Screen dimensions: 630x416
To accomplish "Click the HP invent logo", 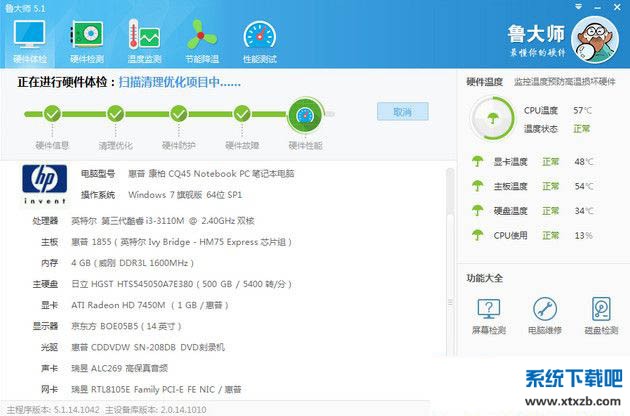I will pos(42,186).
